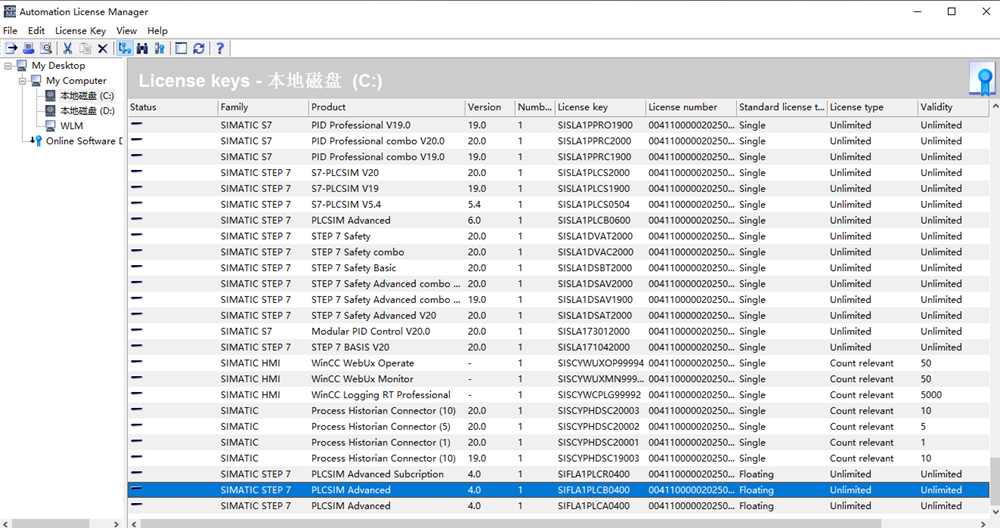Select Online Software Delivery tree item
The image size is (1000, 528).
click(x=82, y=141)
